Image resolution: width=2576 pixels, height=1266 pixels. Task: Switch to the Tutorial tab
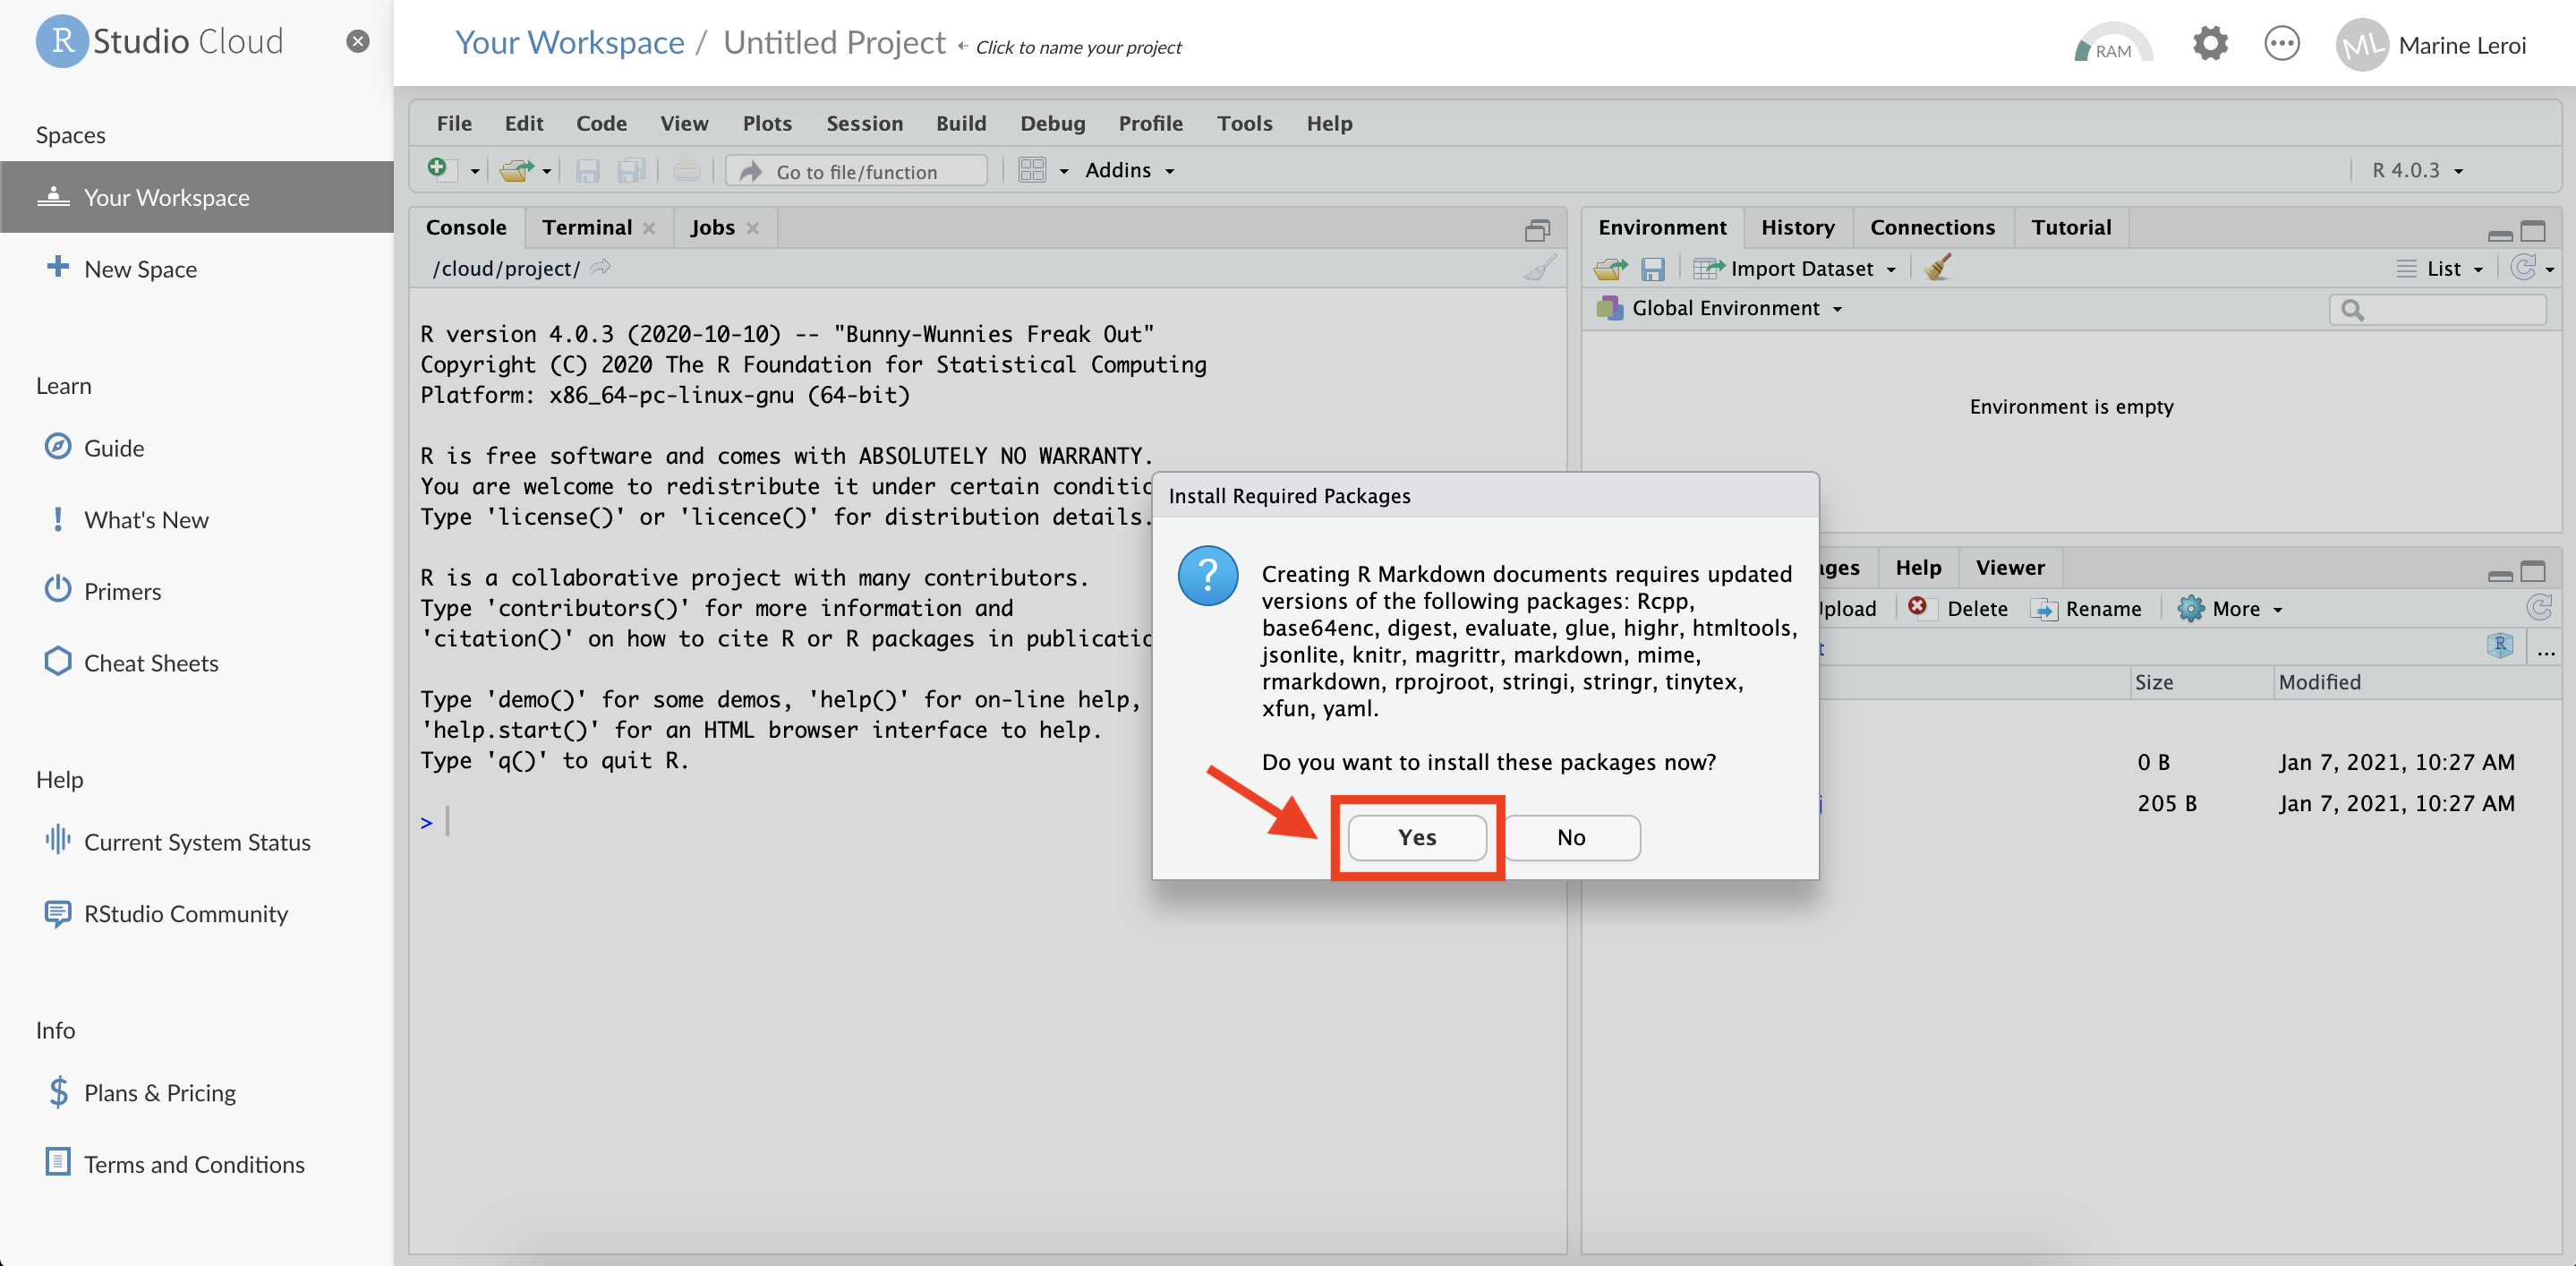(x=2070, y=227)
